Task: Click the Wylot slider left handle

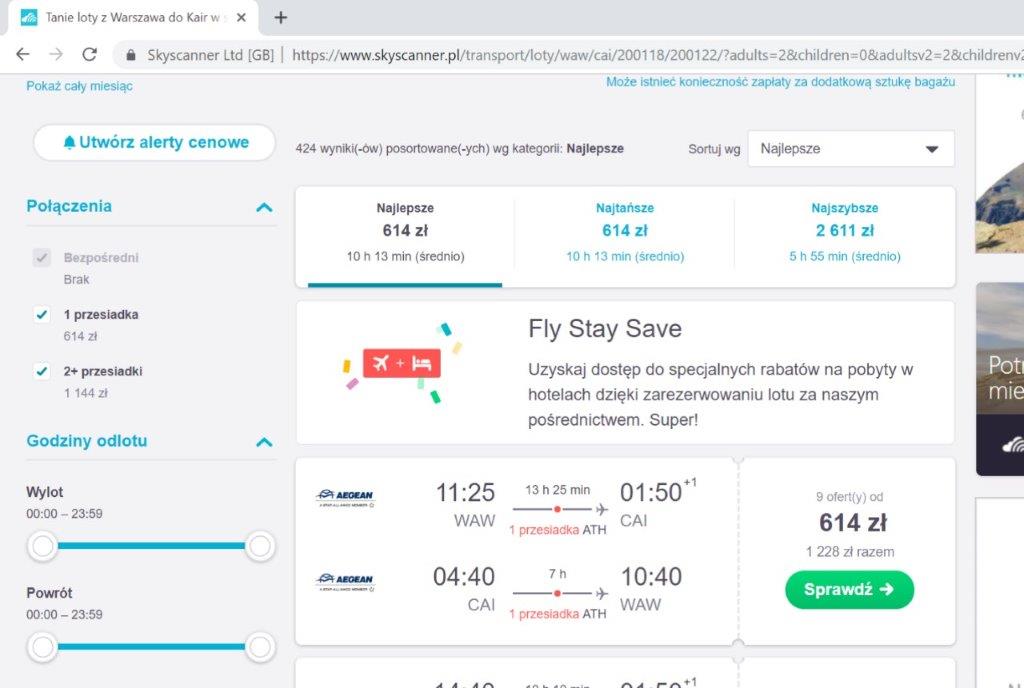Action: tap(42, 546)
